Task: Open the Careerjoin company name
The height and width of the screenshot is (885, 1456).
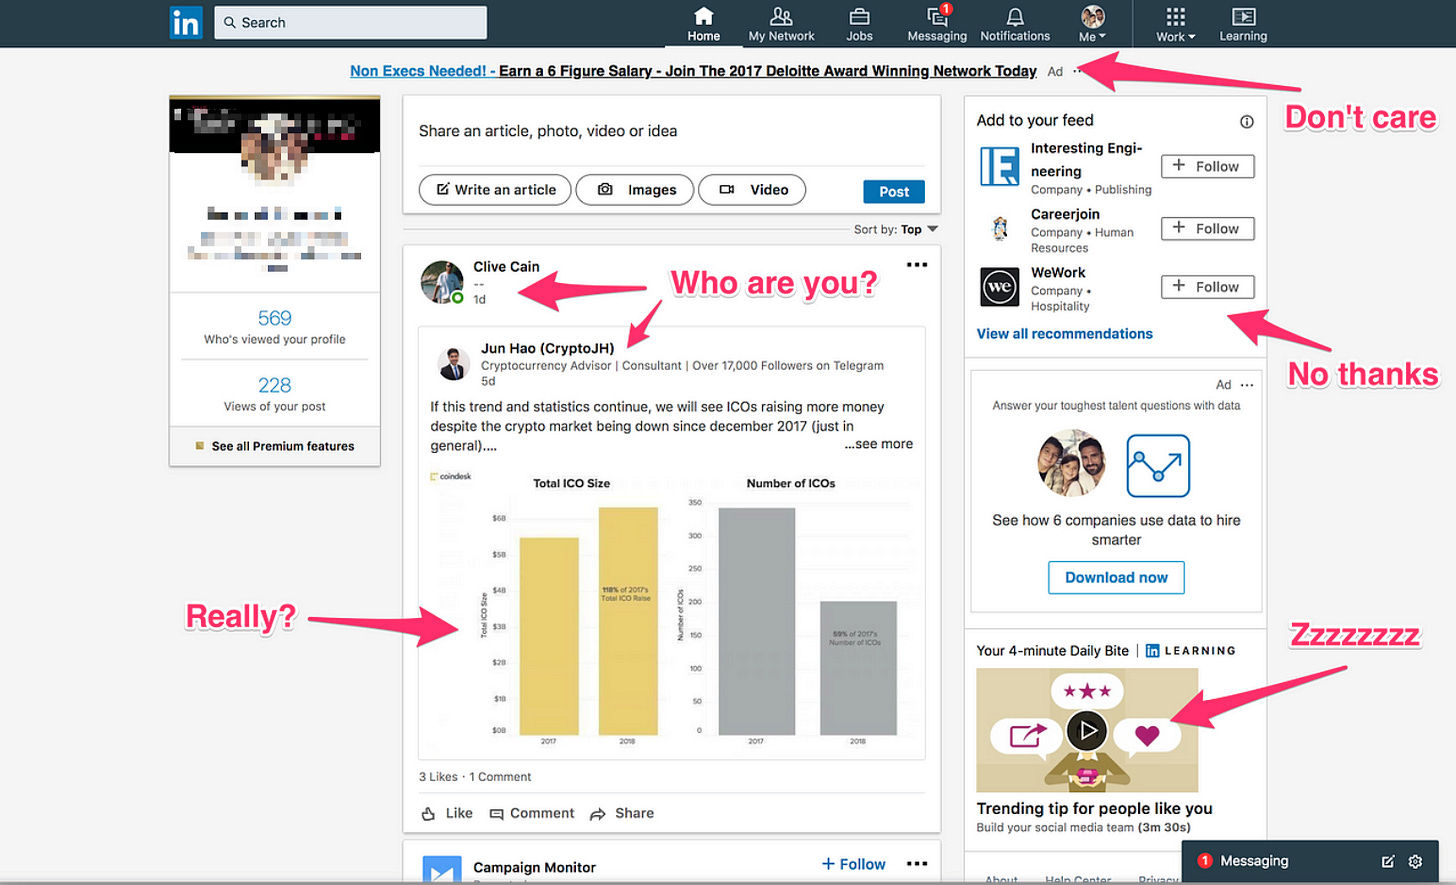Action: click(1065, 214)
